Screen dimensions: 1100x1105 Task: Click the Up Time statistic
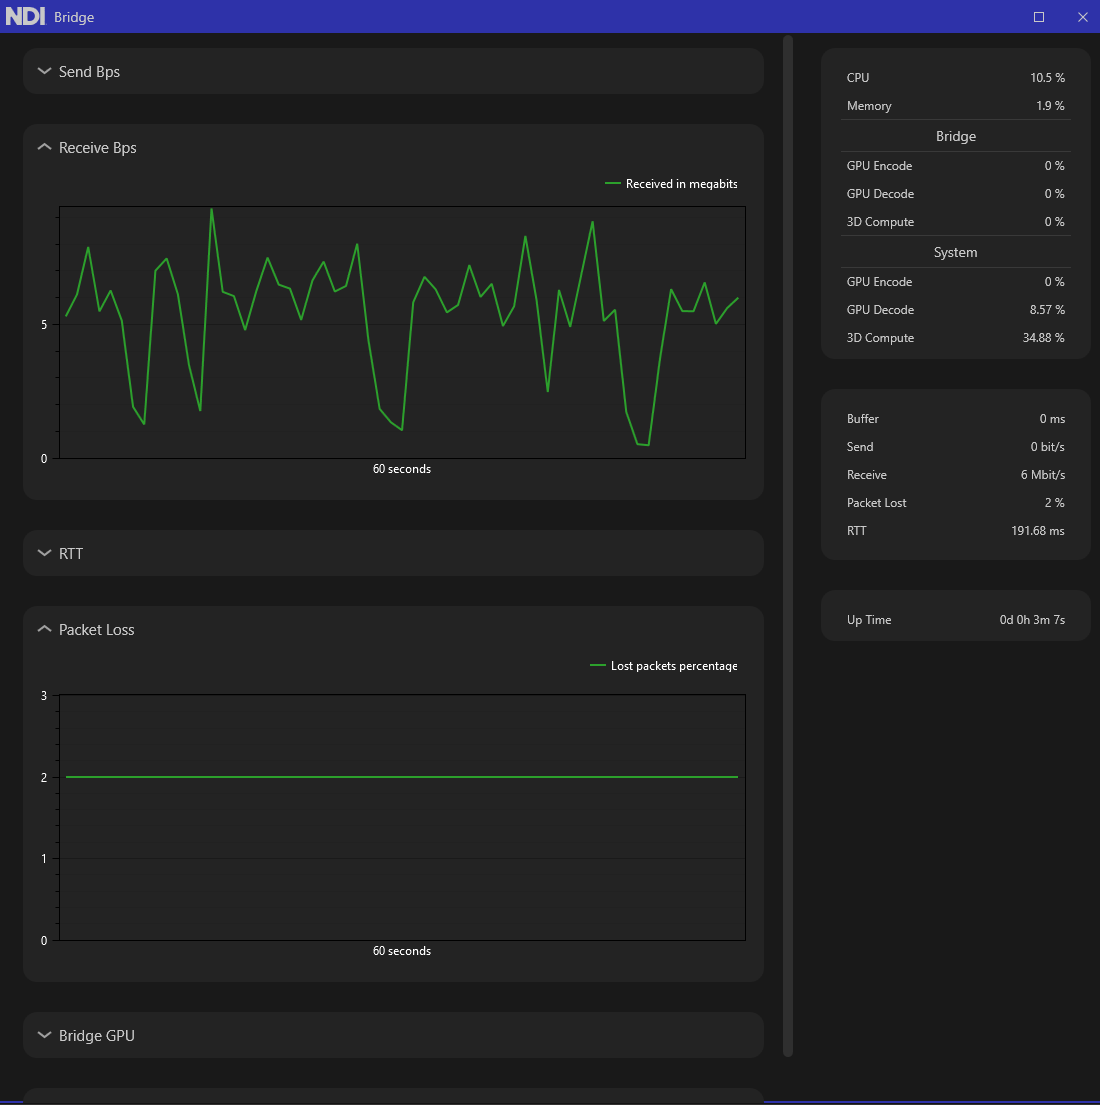pos(955,620)
